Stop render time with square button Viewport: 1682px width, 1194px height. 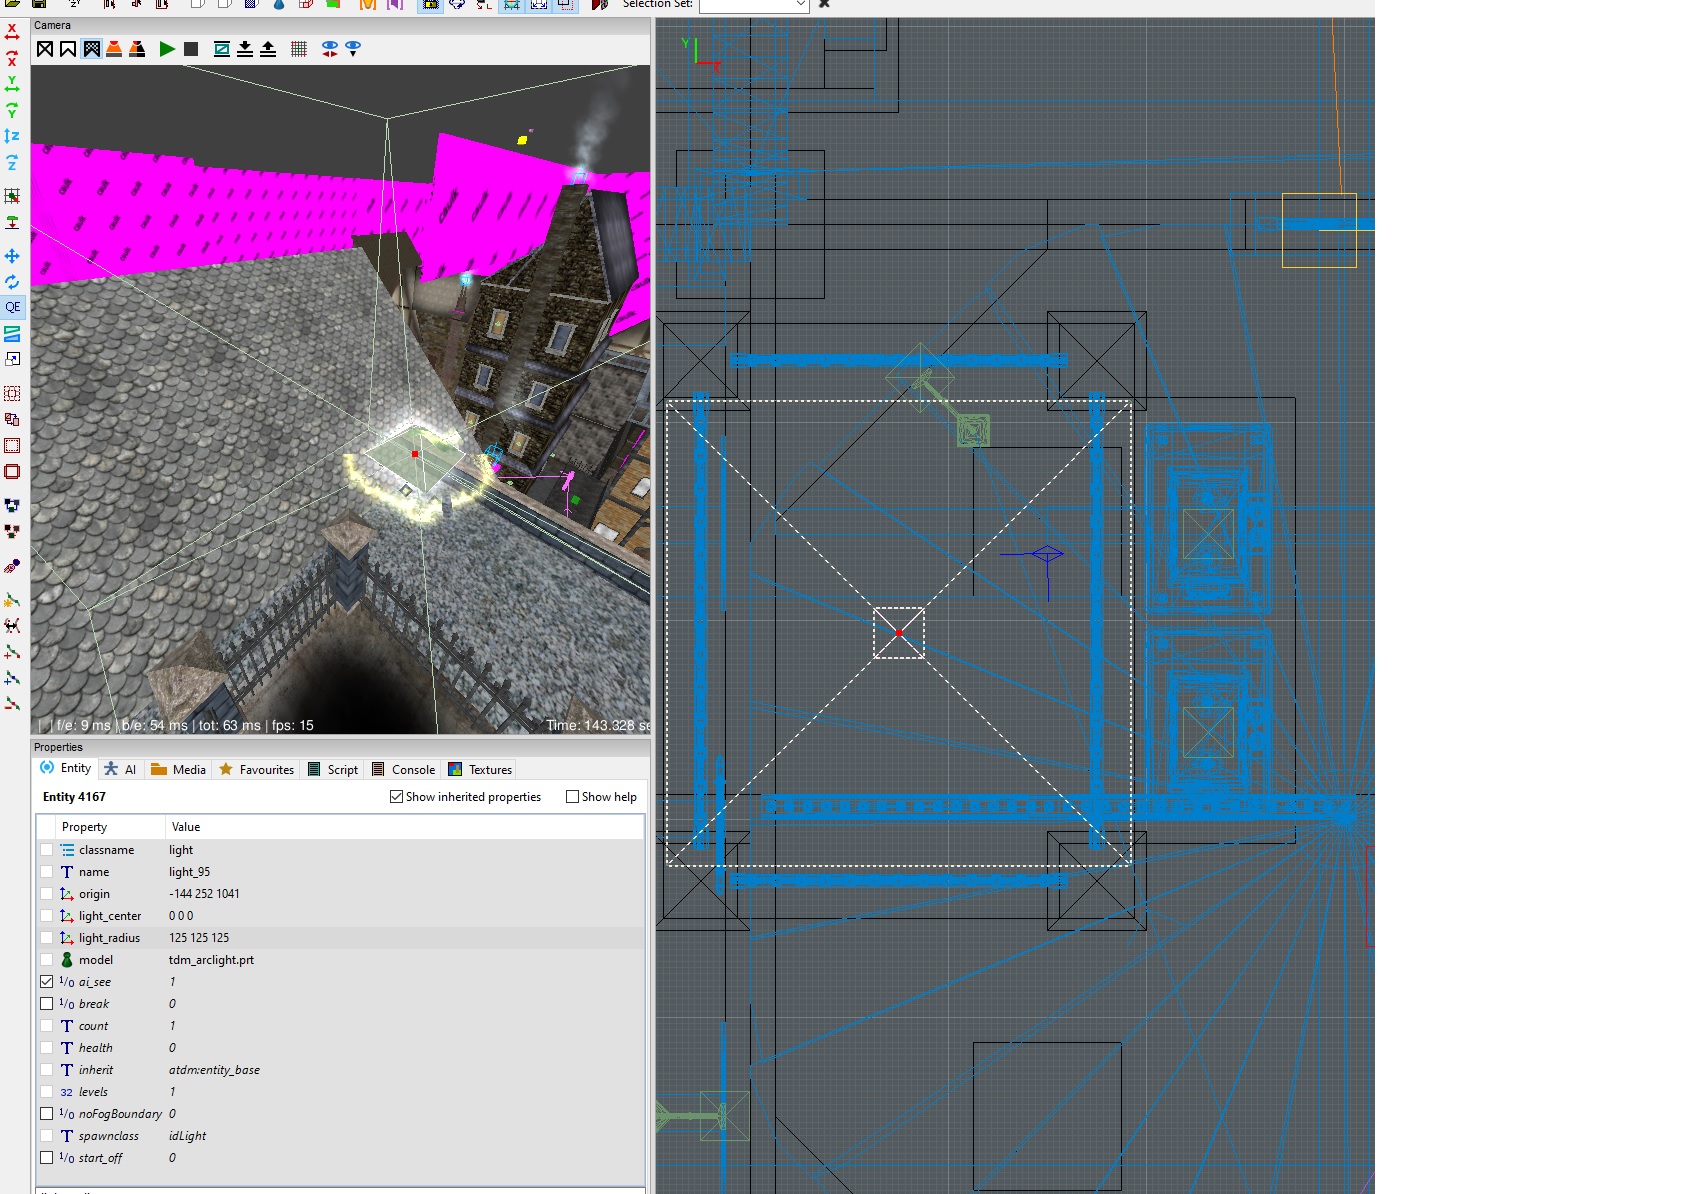tap(191, 49)
